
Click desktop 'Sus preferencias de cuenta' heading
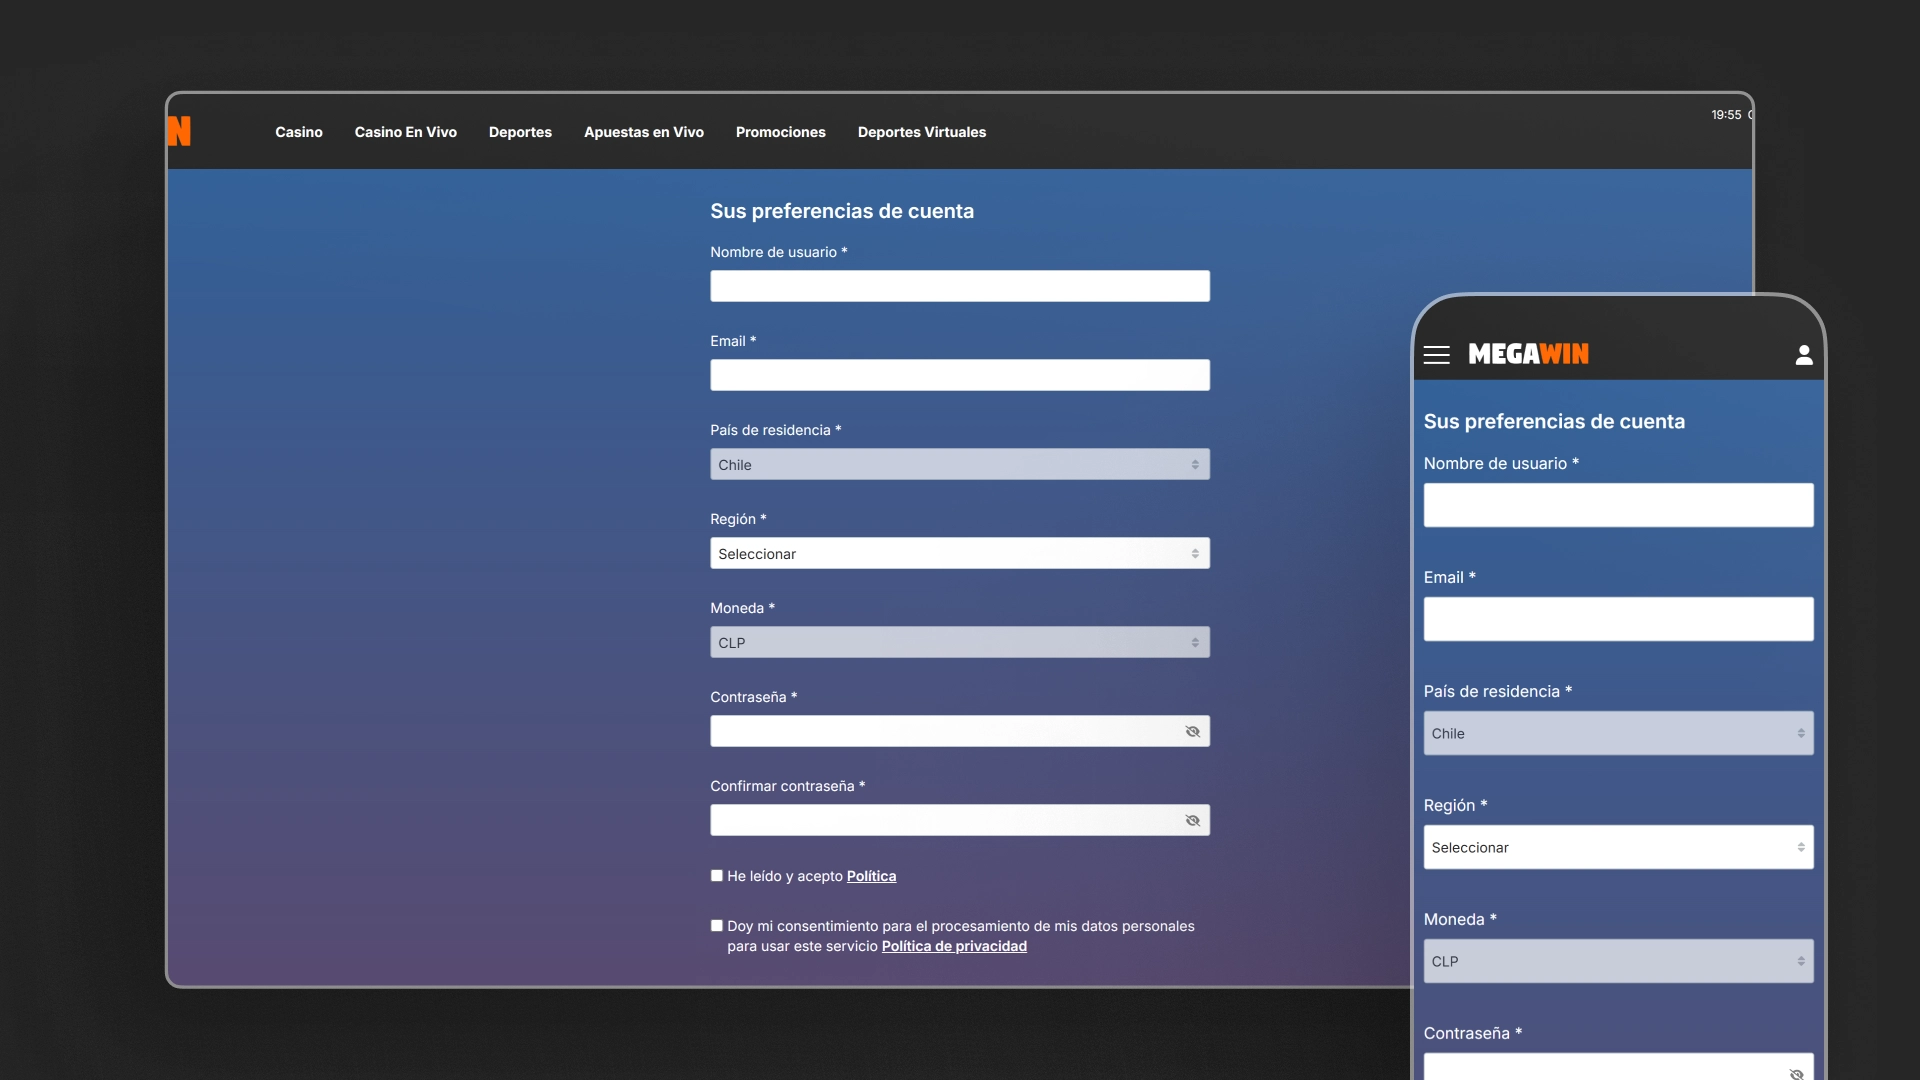tap(842, 211)
